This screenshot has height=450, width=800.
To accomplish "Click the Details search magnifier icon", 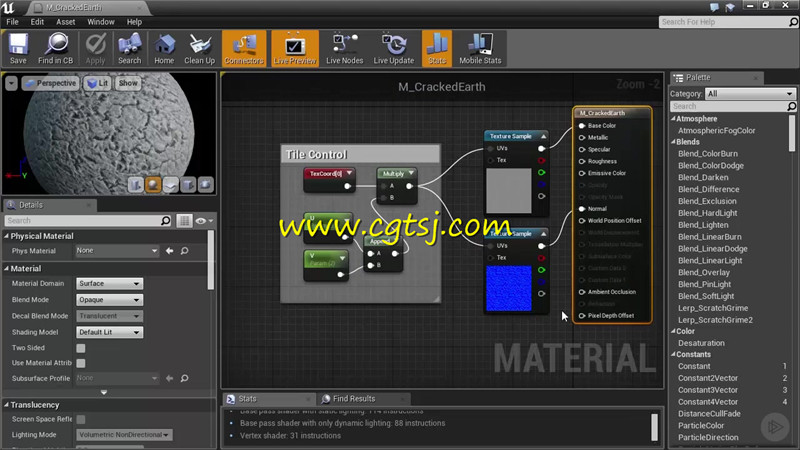I will [x=166, y=220].
